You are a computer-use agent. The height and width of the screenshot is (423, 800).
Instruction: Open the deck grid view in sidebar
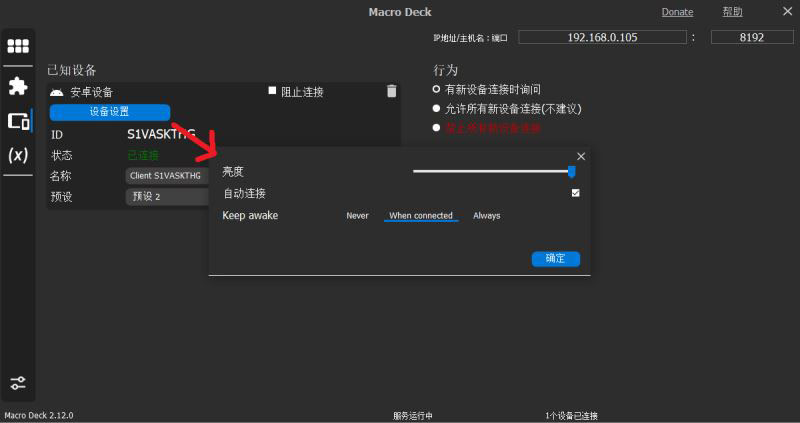click(18, 46)
